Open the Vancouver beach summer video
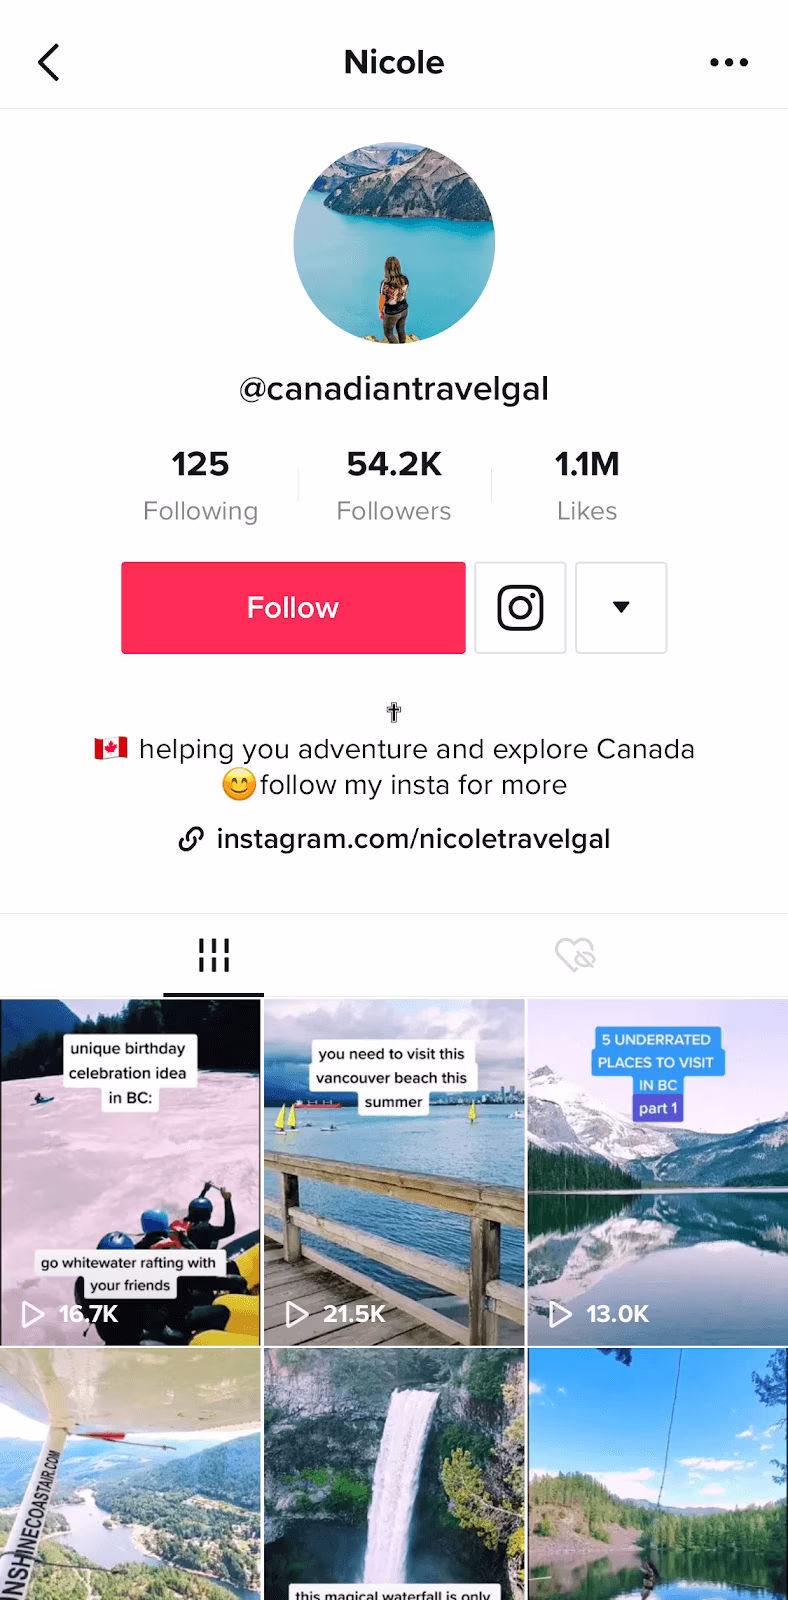This screenshot has height=1600, width=788. [x=394, y=1172]
